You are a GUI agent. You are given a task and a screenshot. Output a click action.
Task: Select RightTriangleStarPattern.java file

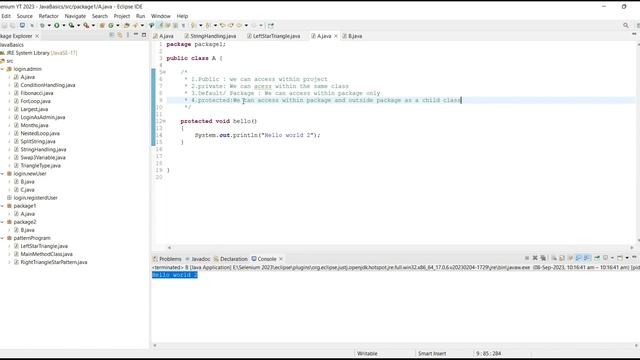tap(53, 262)
